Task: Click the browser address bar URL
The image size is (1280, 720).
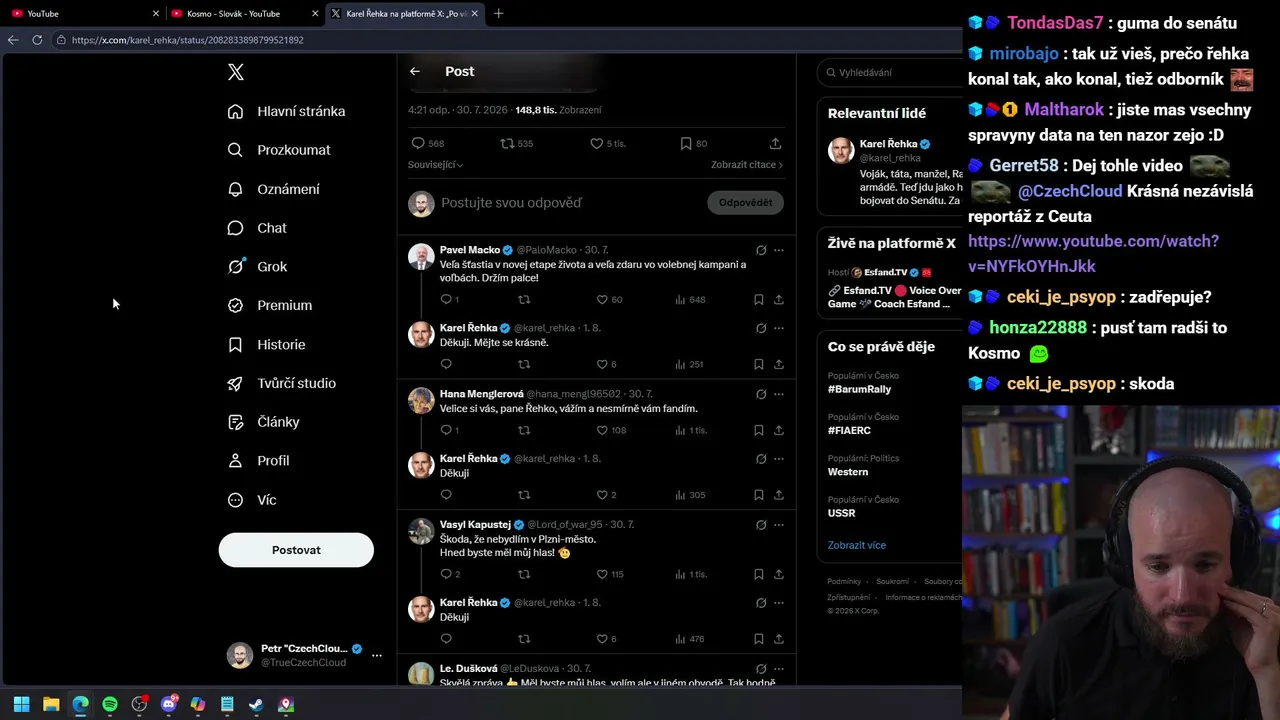Action: (x=188, y=40)
